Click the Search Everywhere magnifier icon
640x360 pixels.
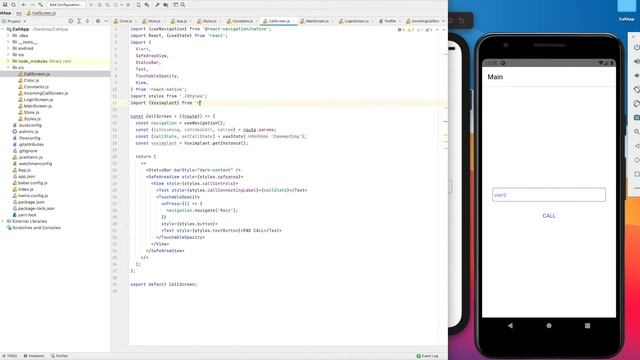[183, 4]
